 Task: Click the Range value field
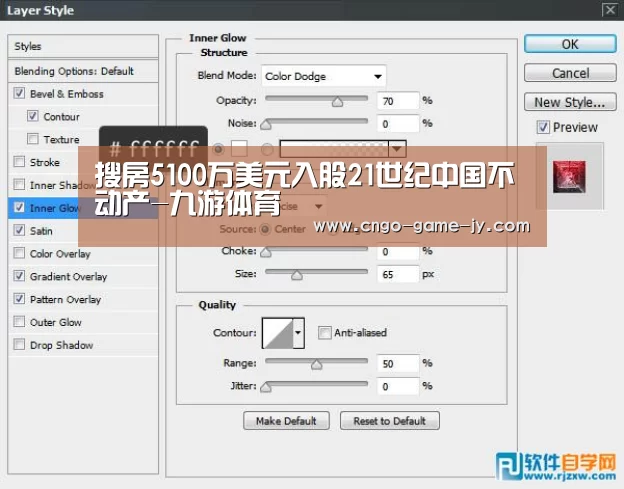coord(398,363)
